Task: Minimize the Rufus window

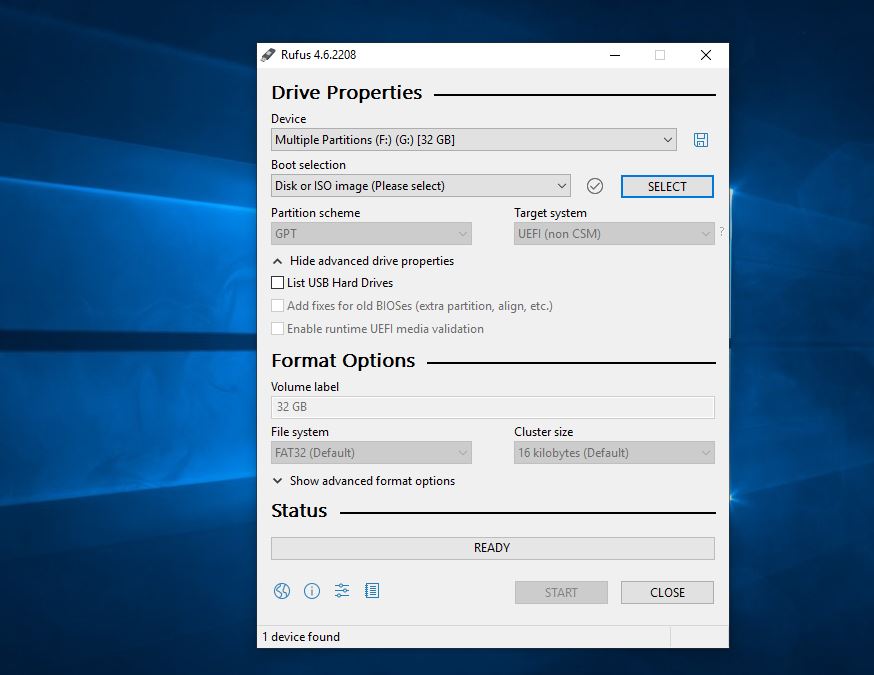Action: click(615, 55)
